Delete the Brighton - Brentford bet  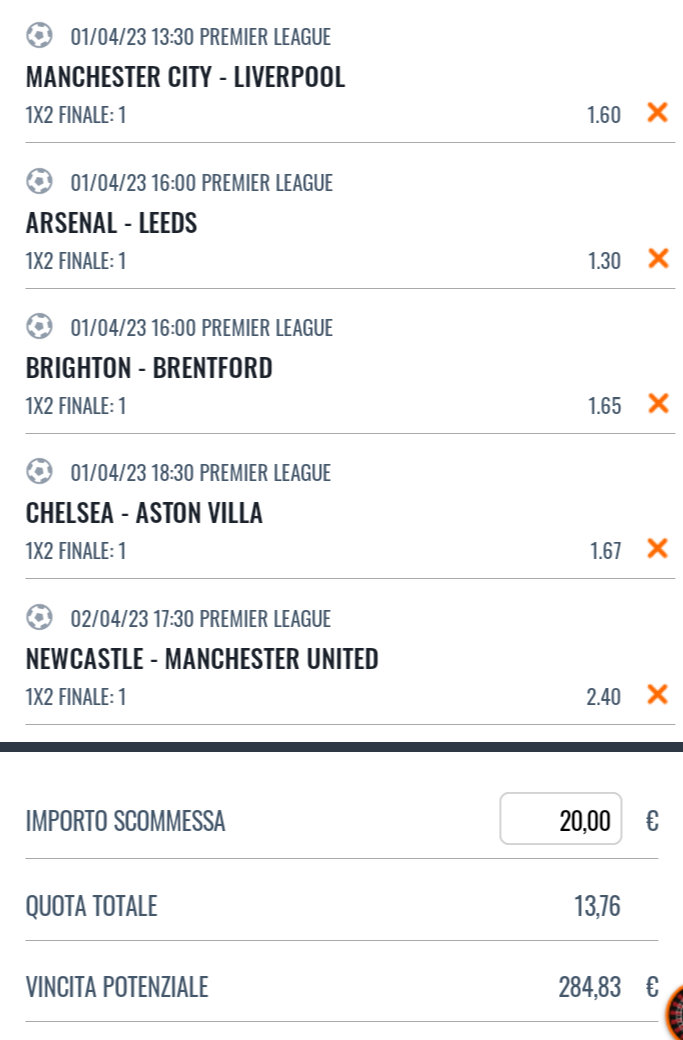(657, 404)
